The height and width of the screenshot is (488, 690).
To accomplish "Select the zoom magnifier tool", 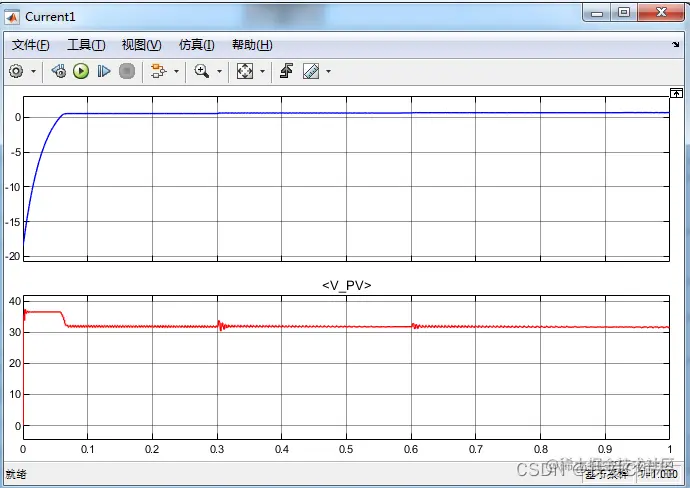I will 202,71.
